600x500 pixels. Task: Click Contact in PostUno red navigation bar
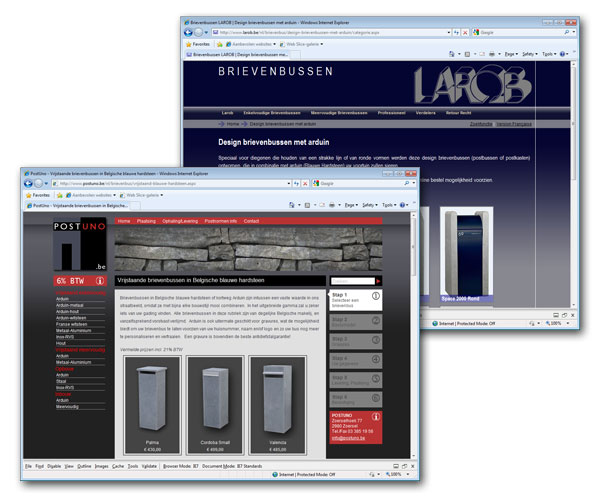[251, 221]
